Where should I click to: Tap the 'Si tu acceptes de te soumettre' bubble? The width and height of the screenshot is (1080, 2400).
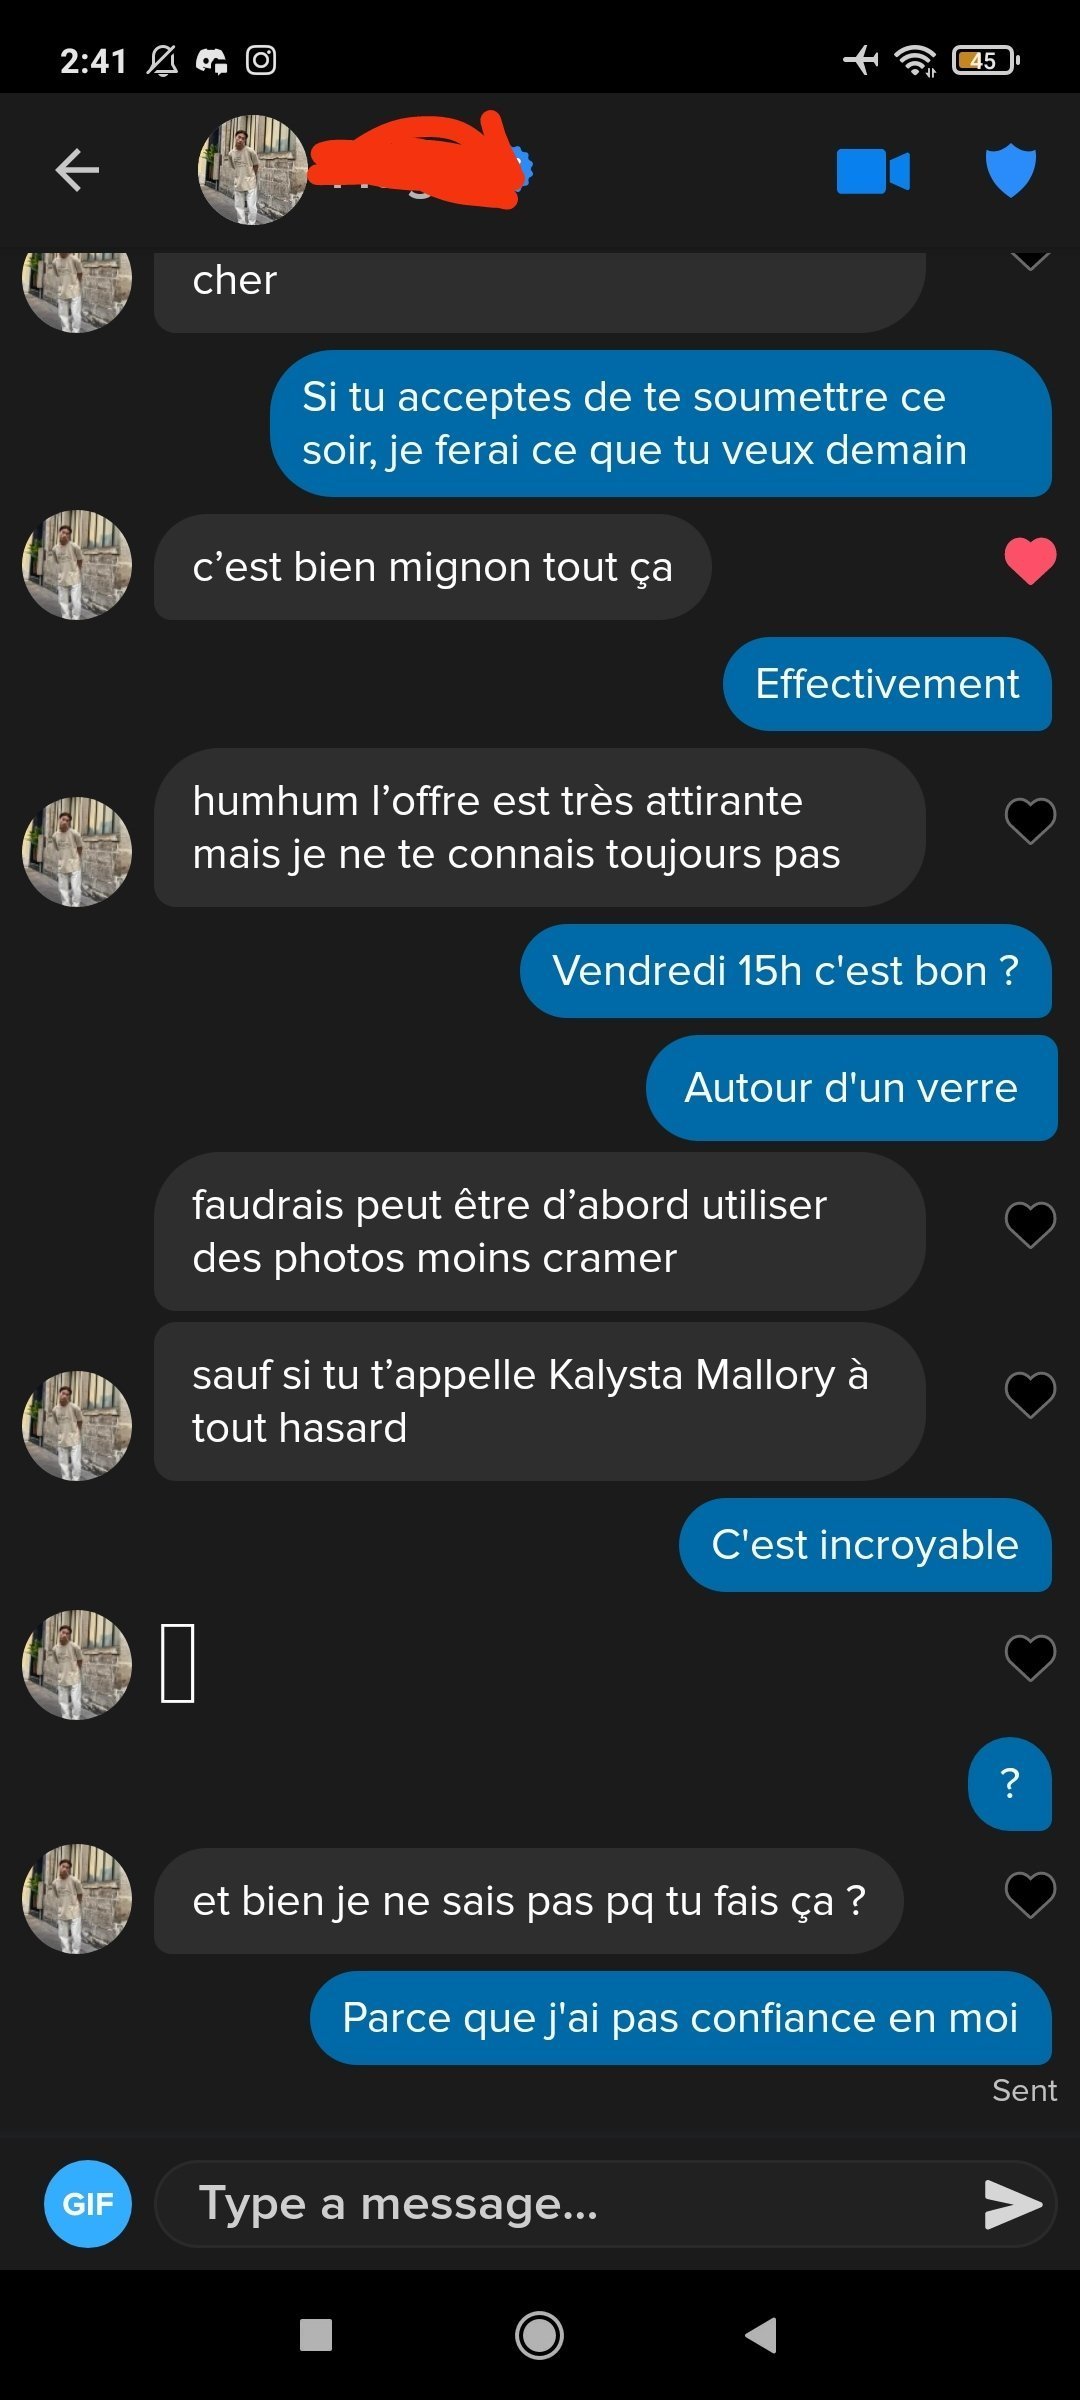[661, 423]
